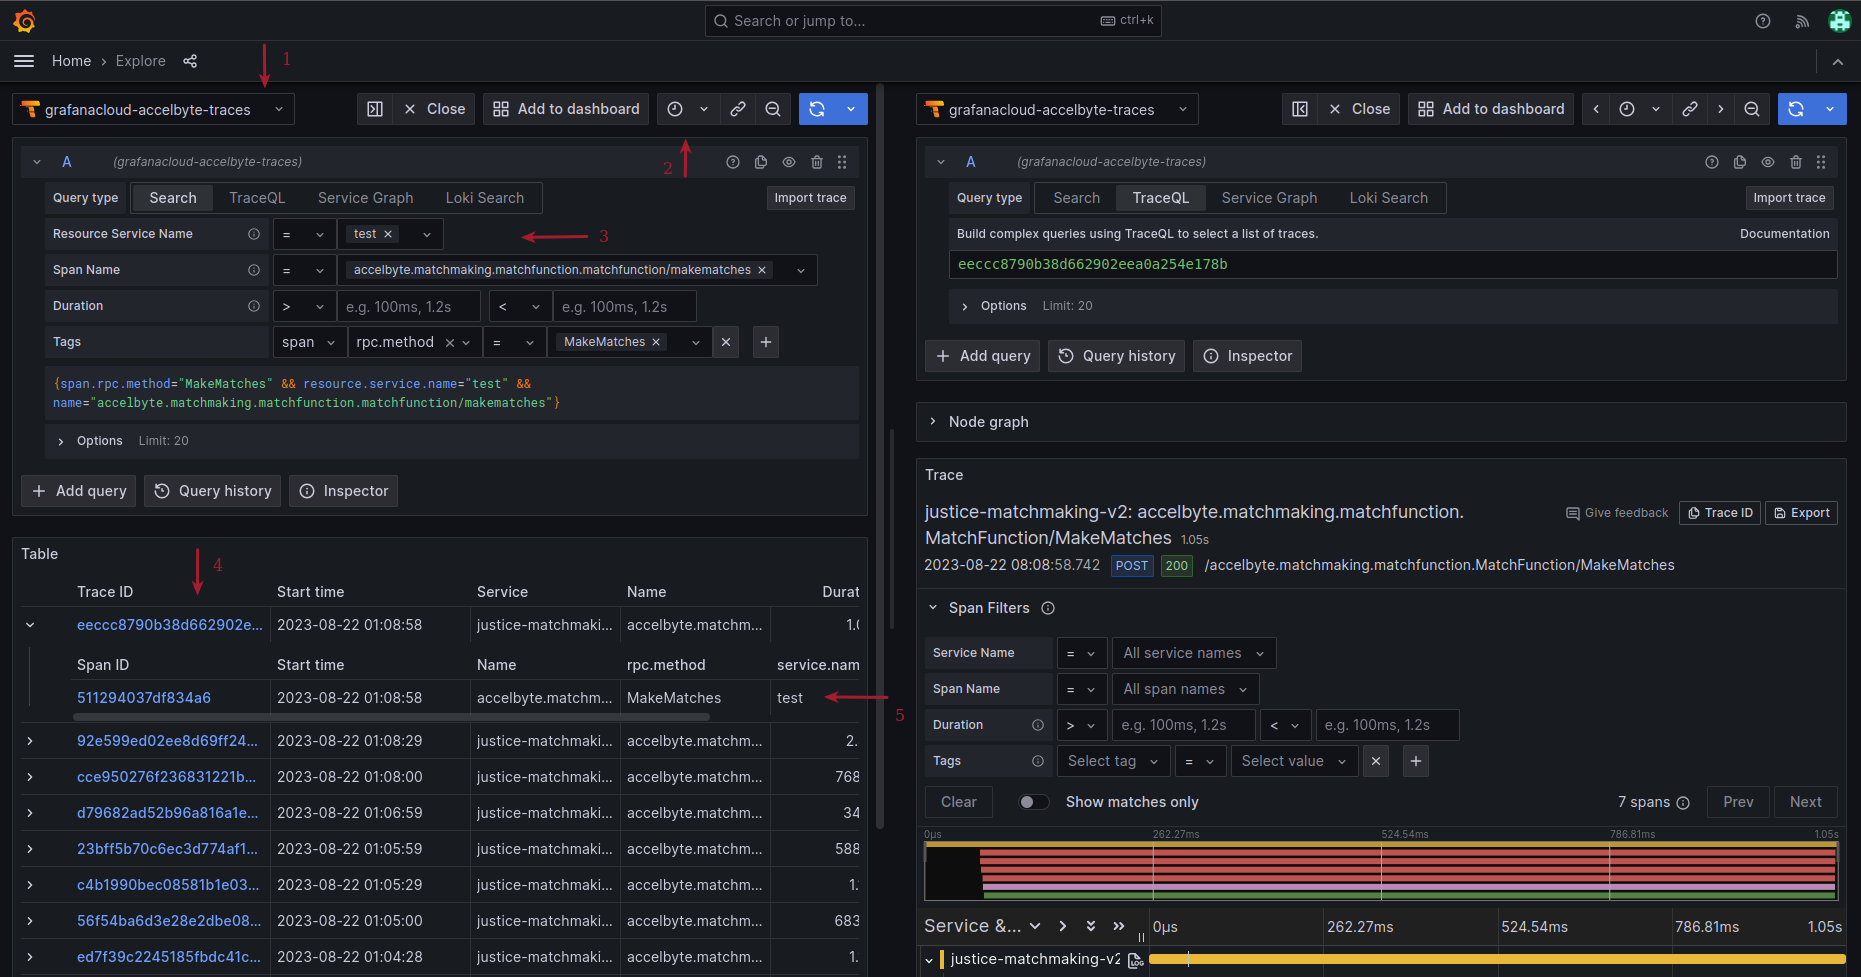Click the share icon next to Explore

(190, 61)
